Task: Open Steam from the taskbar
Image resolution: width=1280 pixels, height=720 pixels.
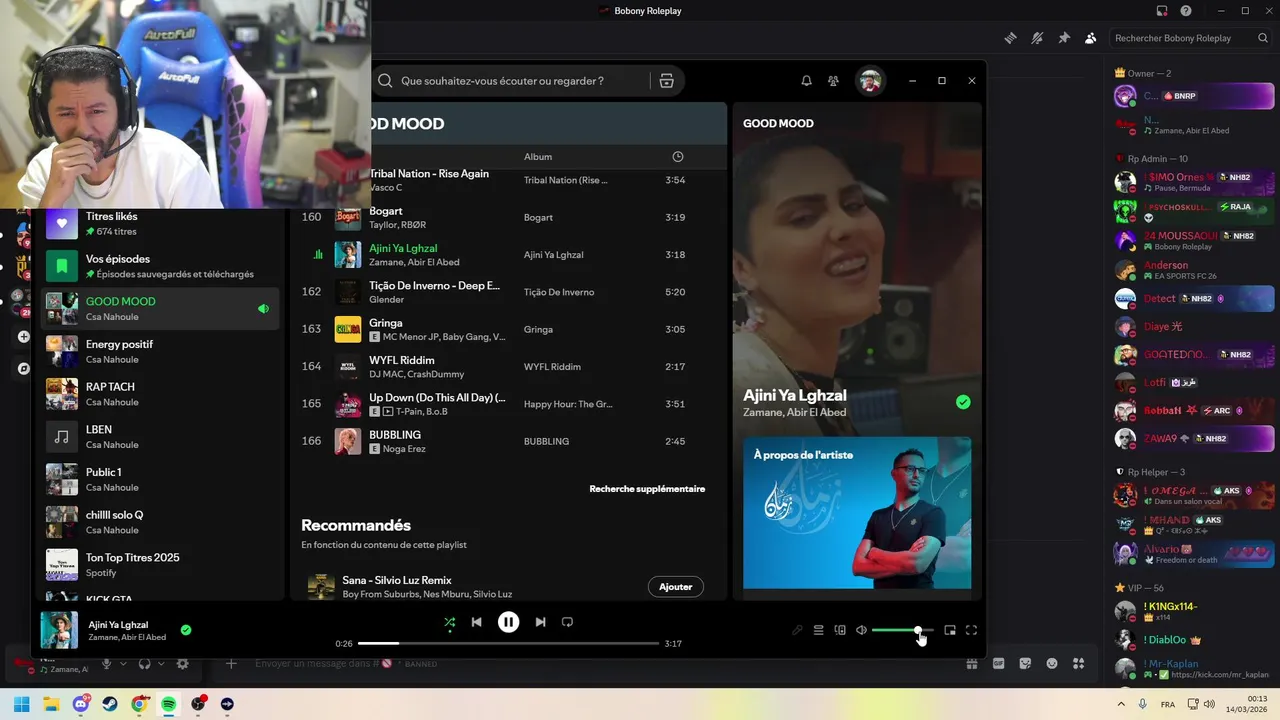Action: [x=110, y=704]
